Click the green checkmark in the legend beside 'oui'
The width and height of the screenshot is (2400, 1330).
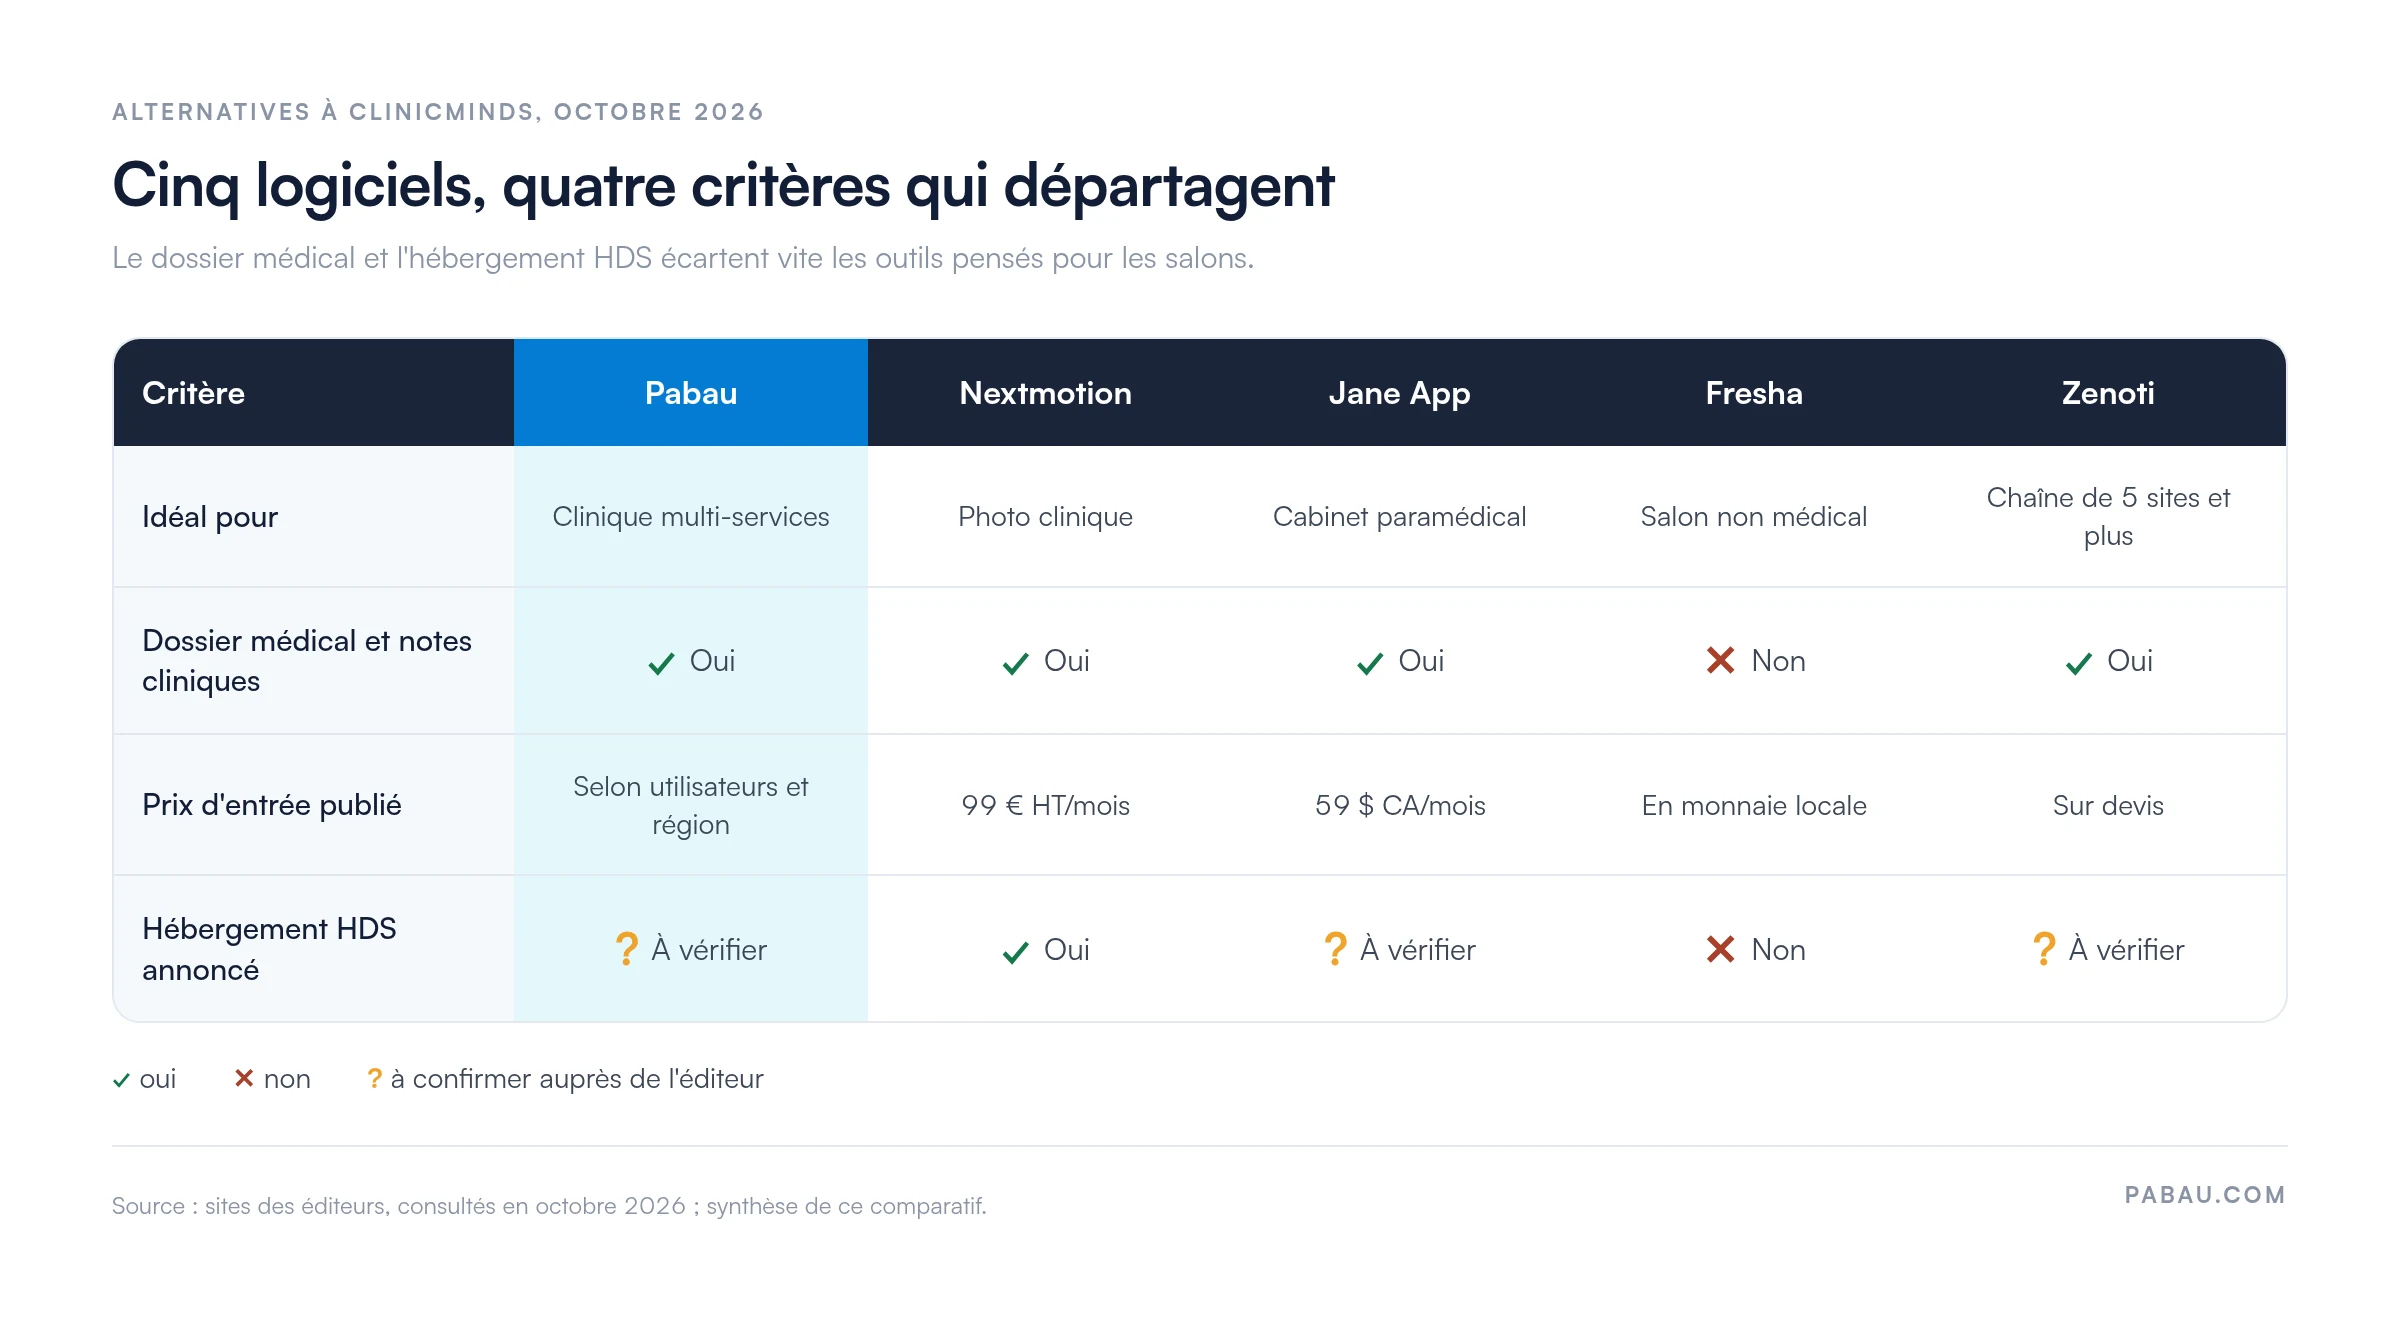[x=121, y=1080]
